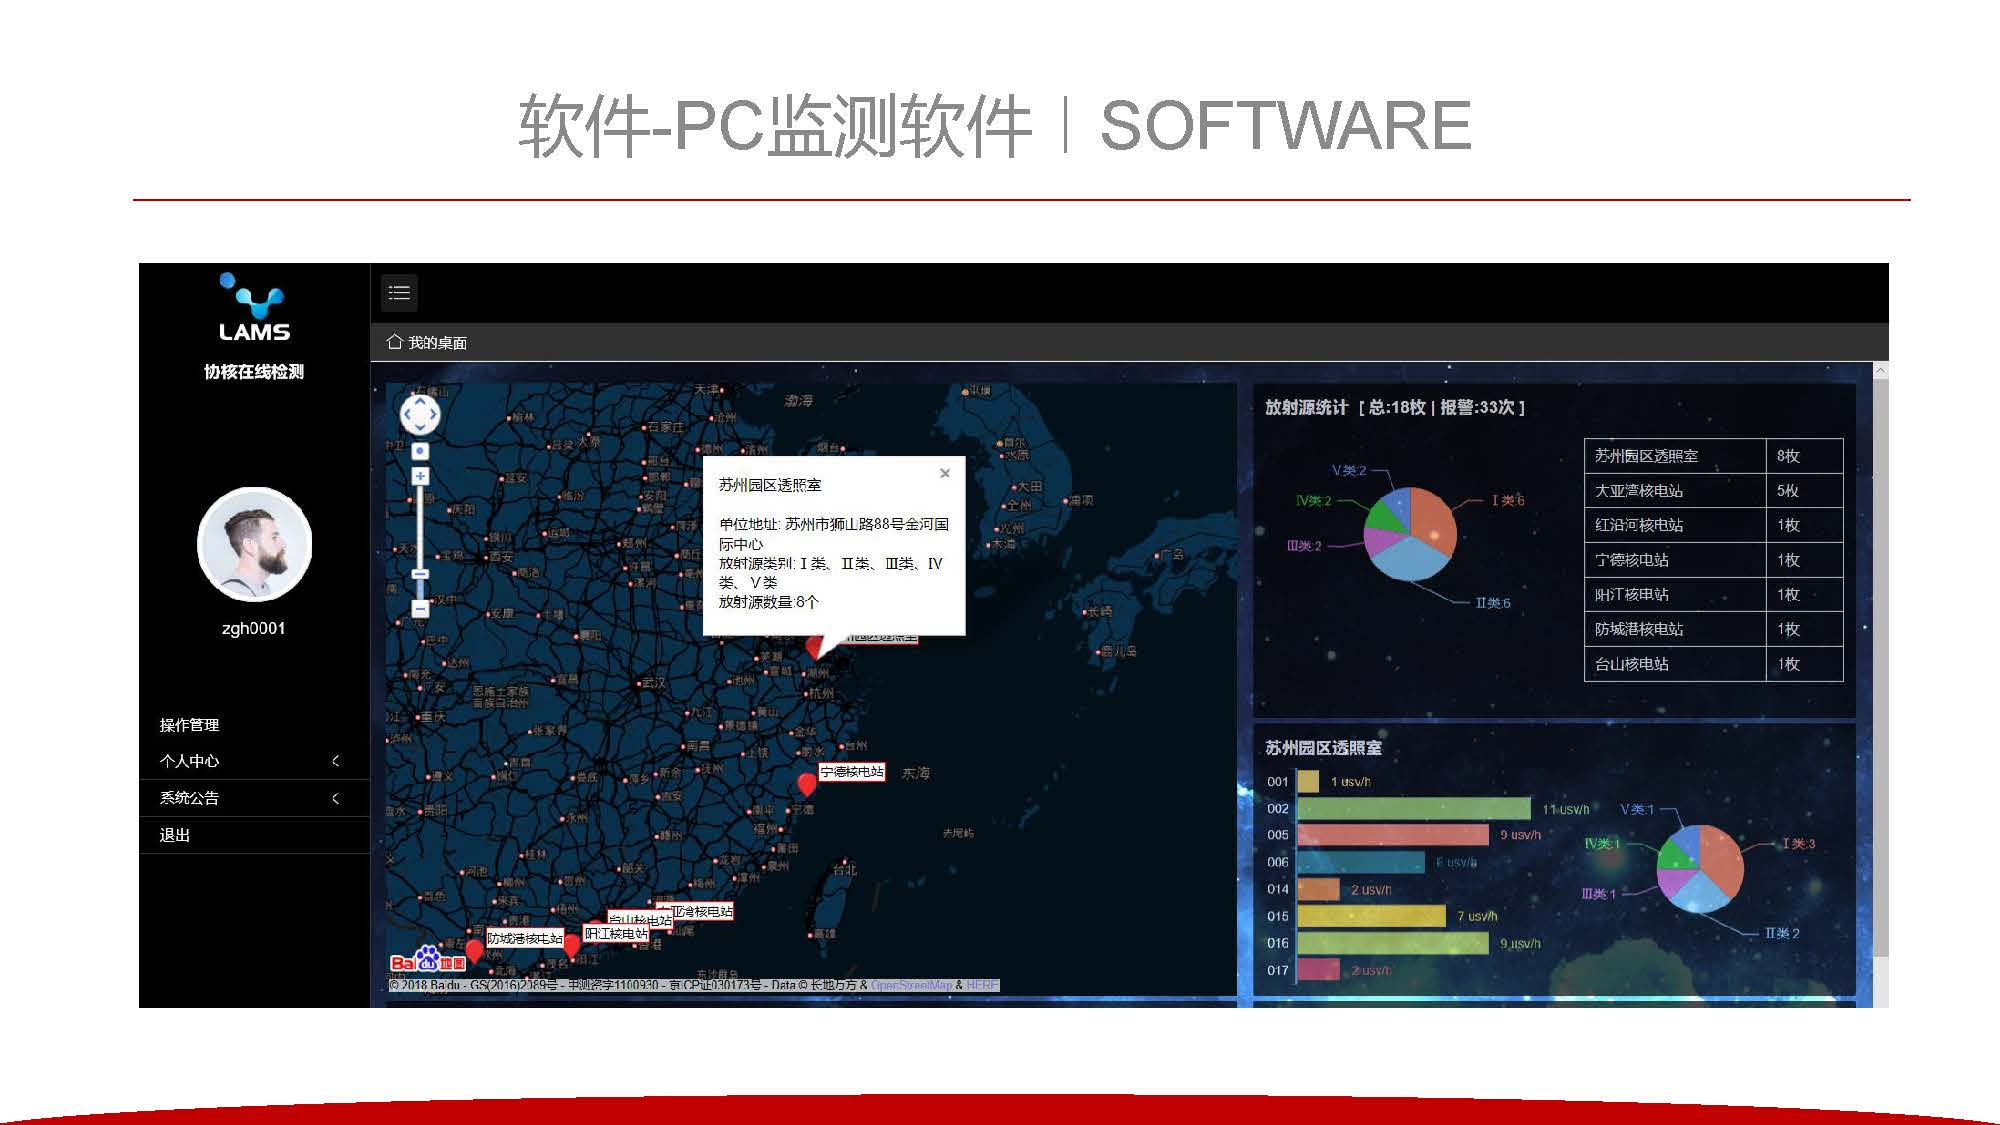Click the map zoom slider handle
2000x1125 pixels.
pyautogui.click(x=420, y=574)
